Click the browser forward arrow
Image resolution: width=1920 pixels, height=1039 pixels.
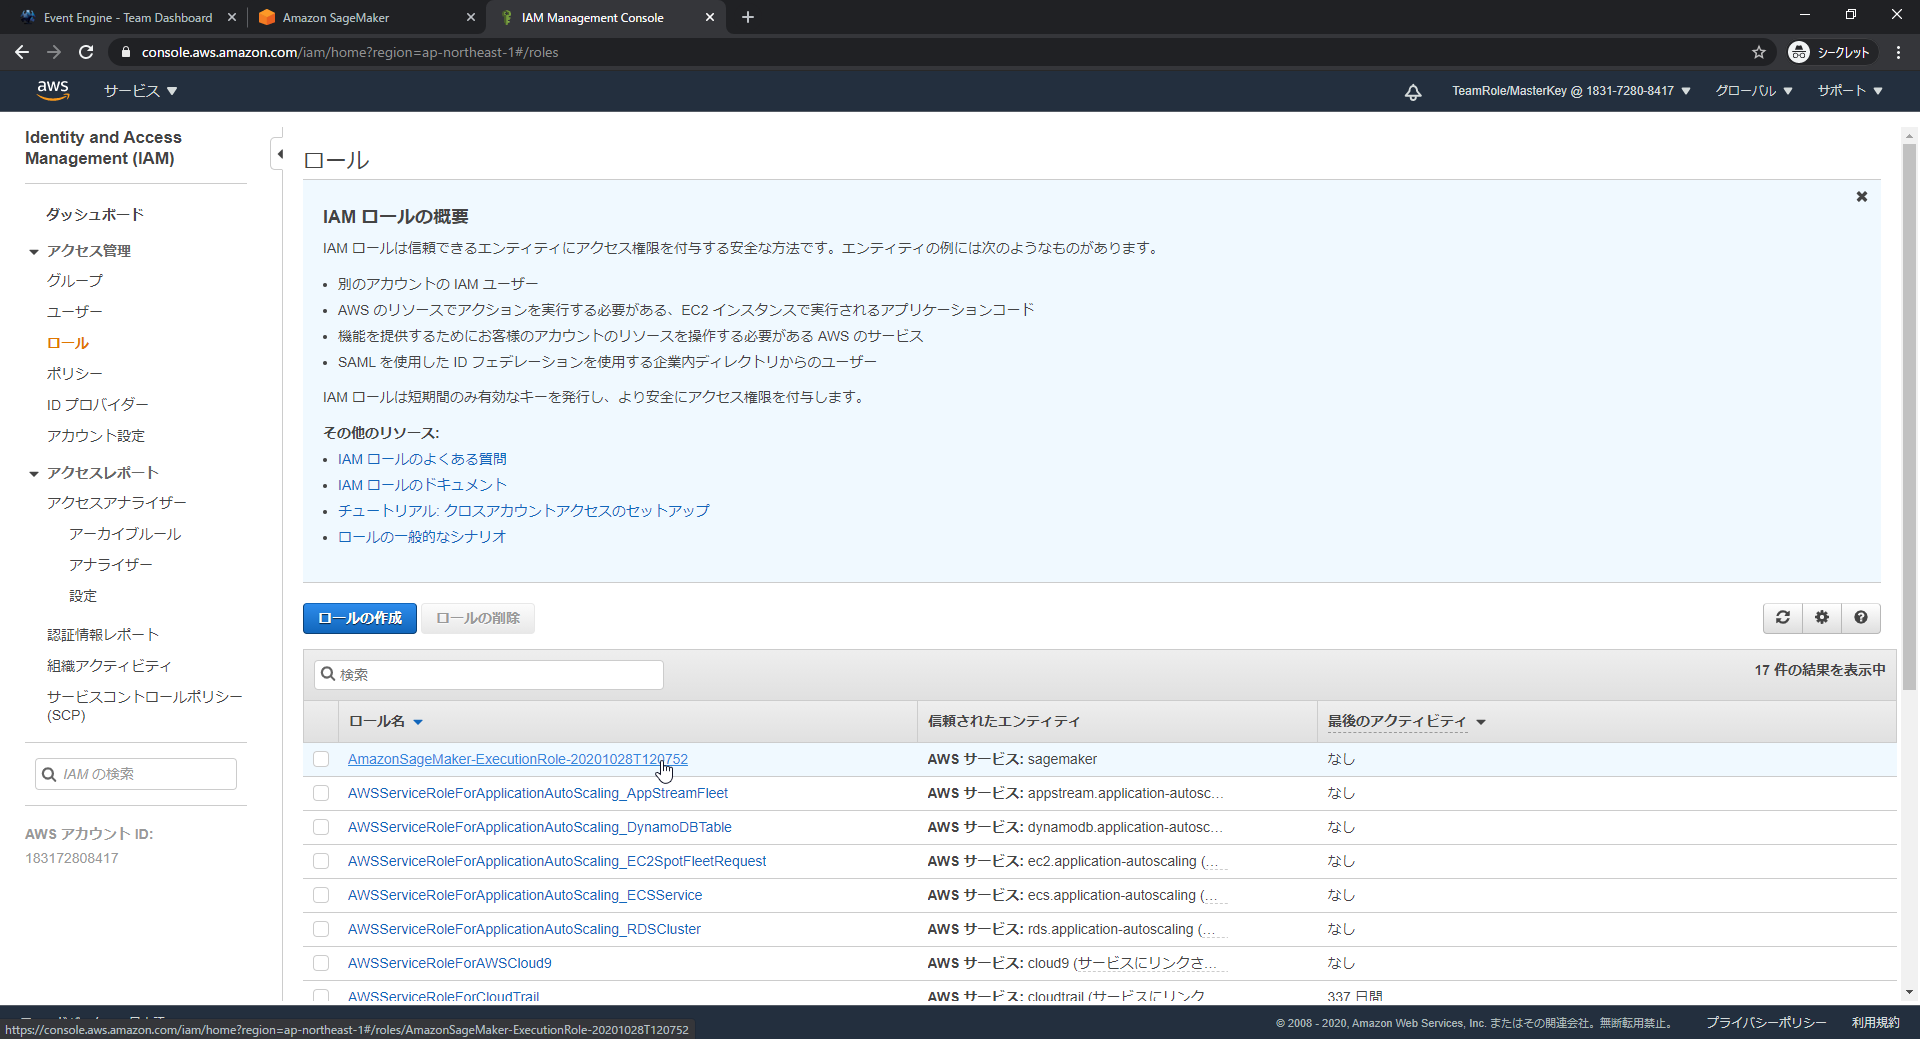click(54, 52)
